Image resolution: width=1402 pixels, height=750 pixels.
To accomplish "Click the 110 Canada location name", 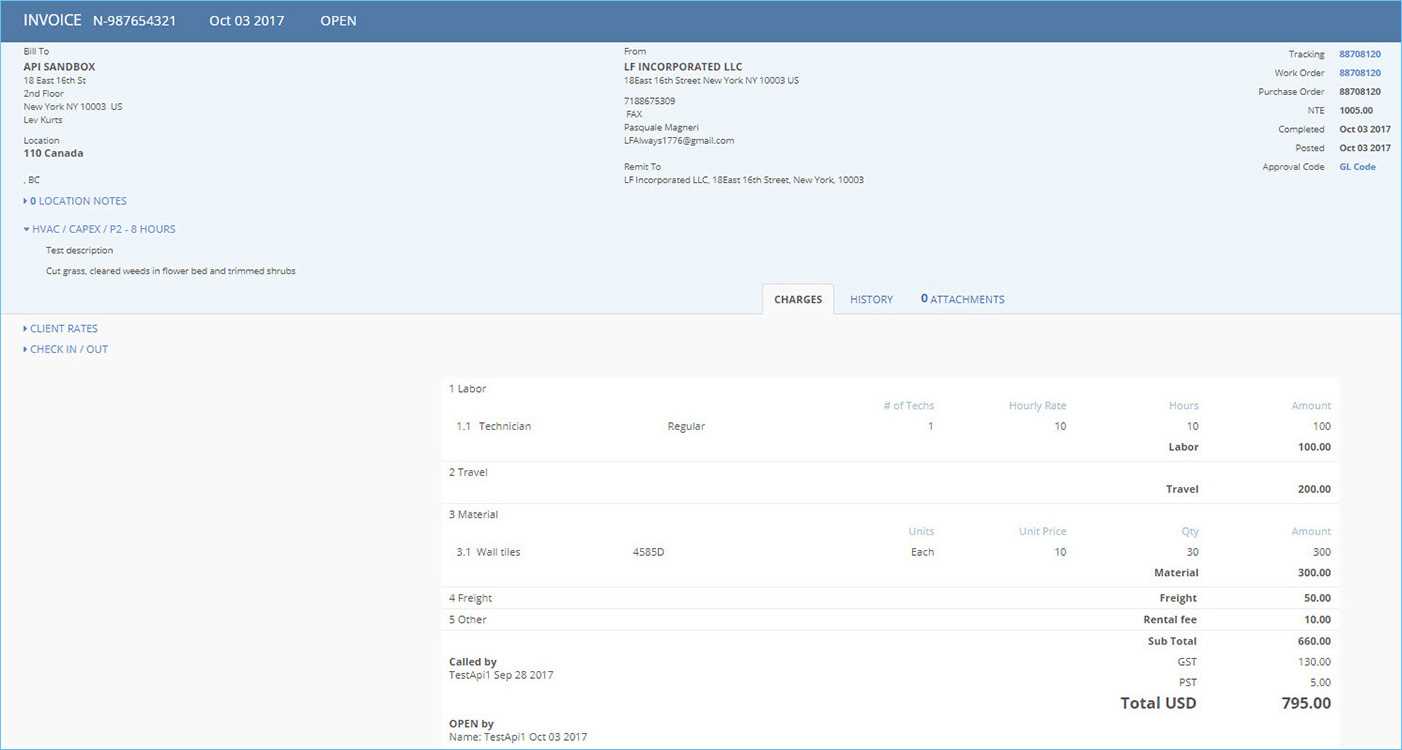I will (x=54, y=154).
